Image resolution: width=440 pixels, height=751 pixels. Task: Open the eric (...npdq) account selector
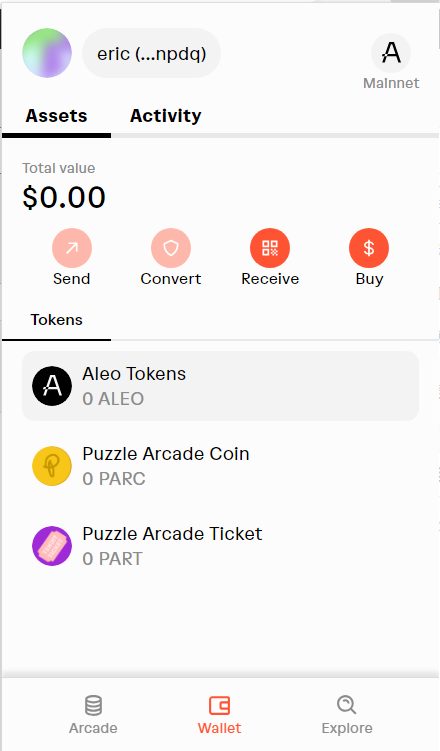tap(152, 53)
